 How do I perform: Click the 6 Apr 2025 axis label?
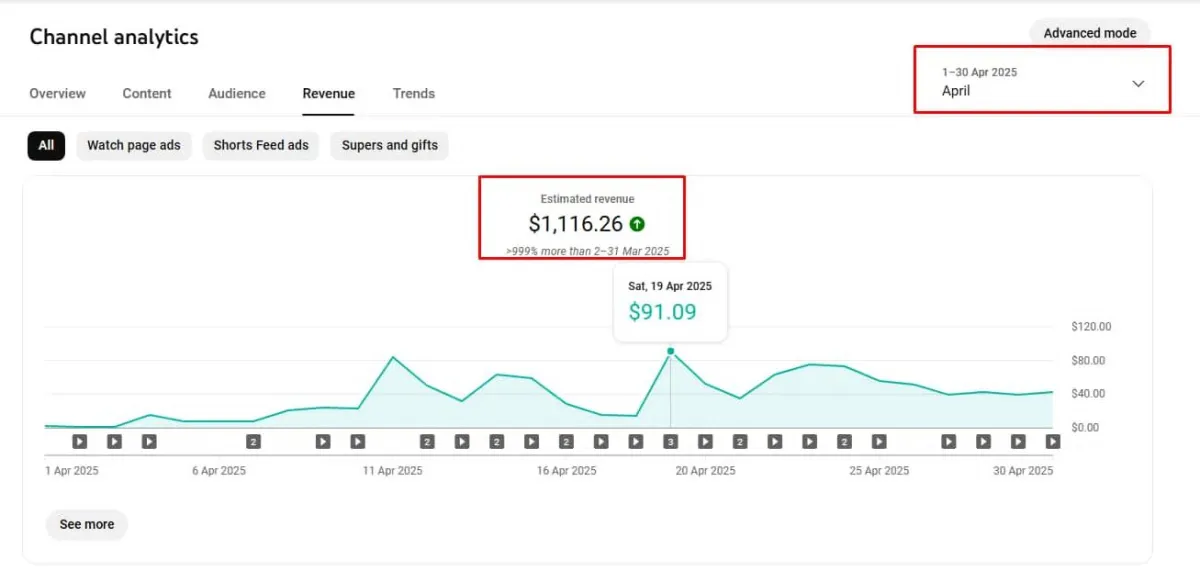pyautogui.click(x=219, y=470)
